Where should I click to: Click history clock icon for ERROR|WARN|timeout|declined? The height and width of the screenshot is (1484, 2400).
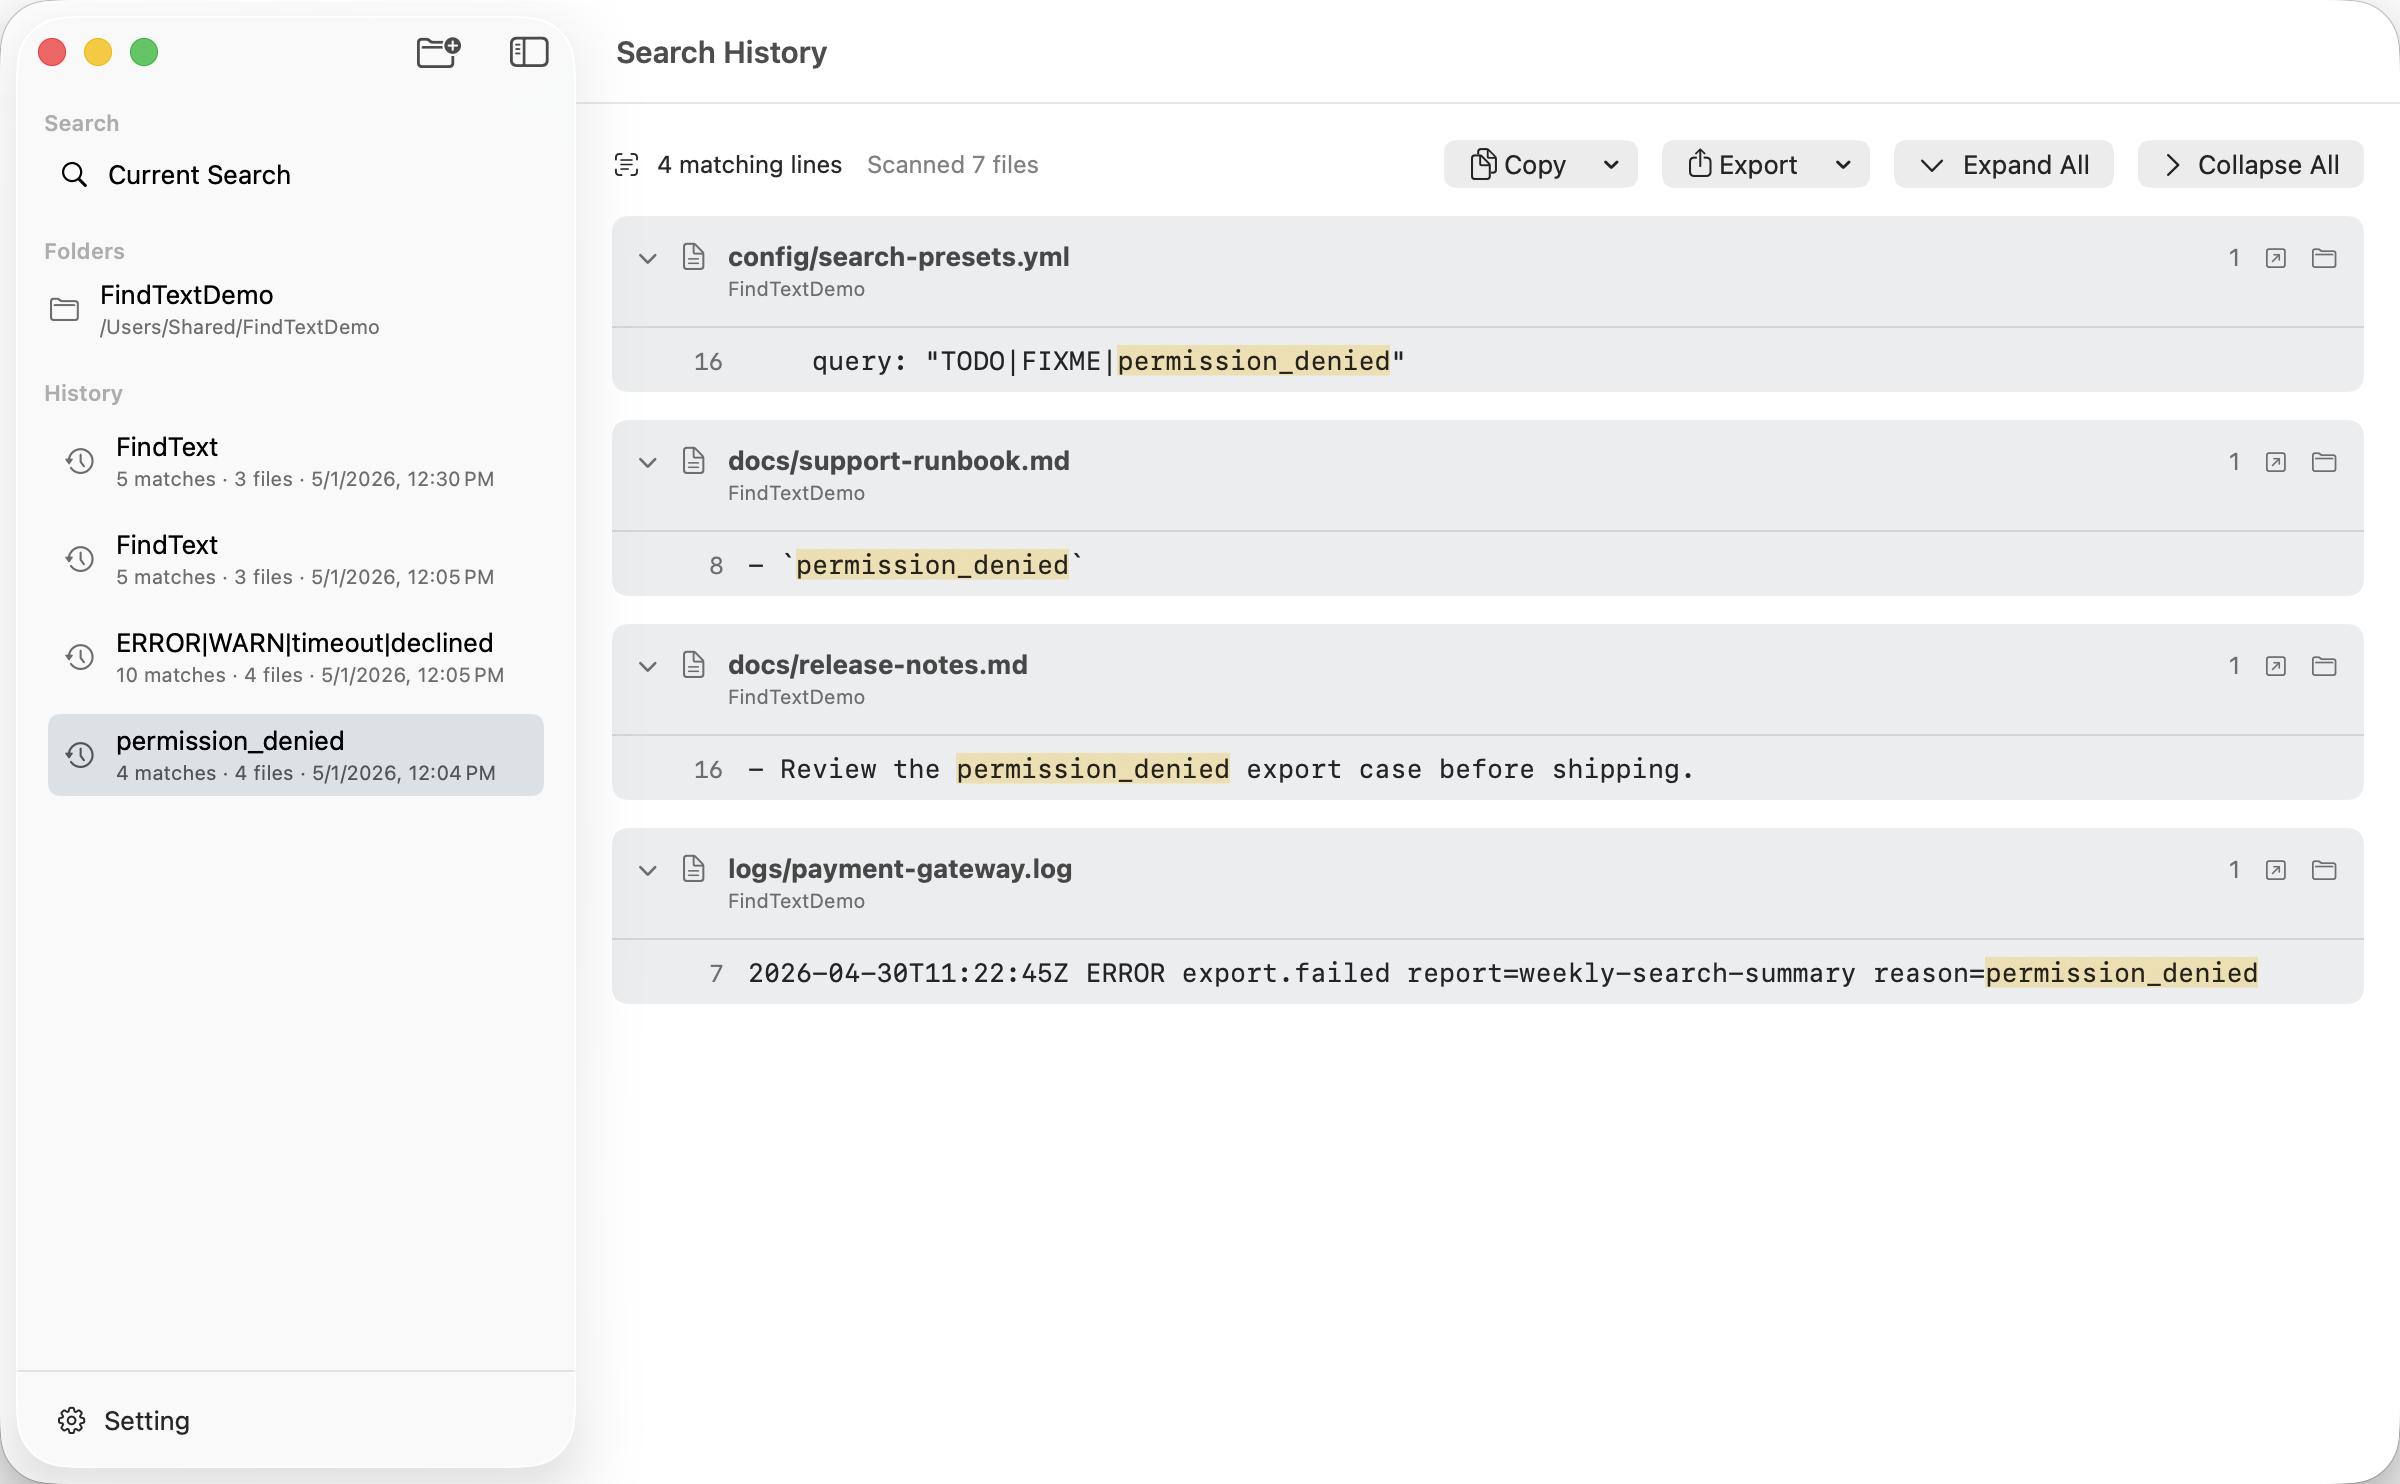click(x=80, y=657)
